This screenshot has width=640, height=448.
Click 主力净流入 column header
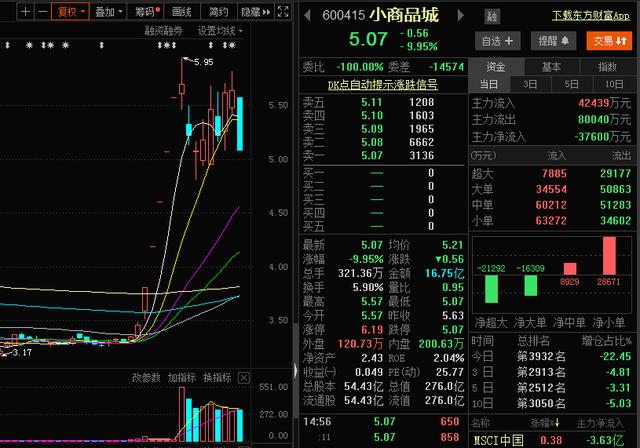click(x=600, y=424)
